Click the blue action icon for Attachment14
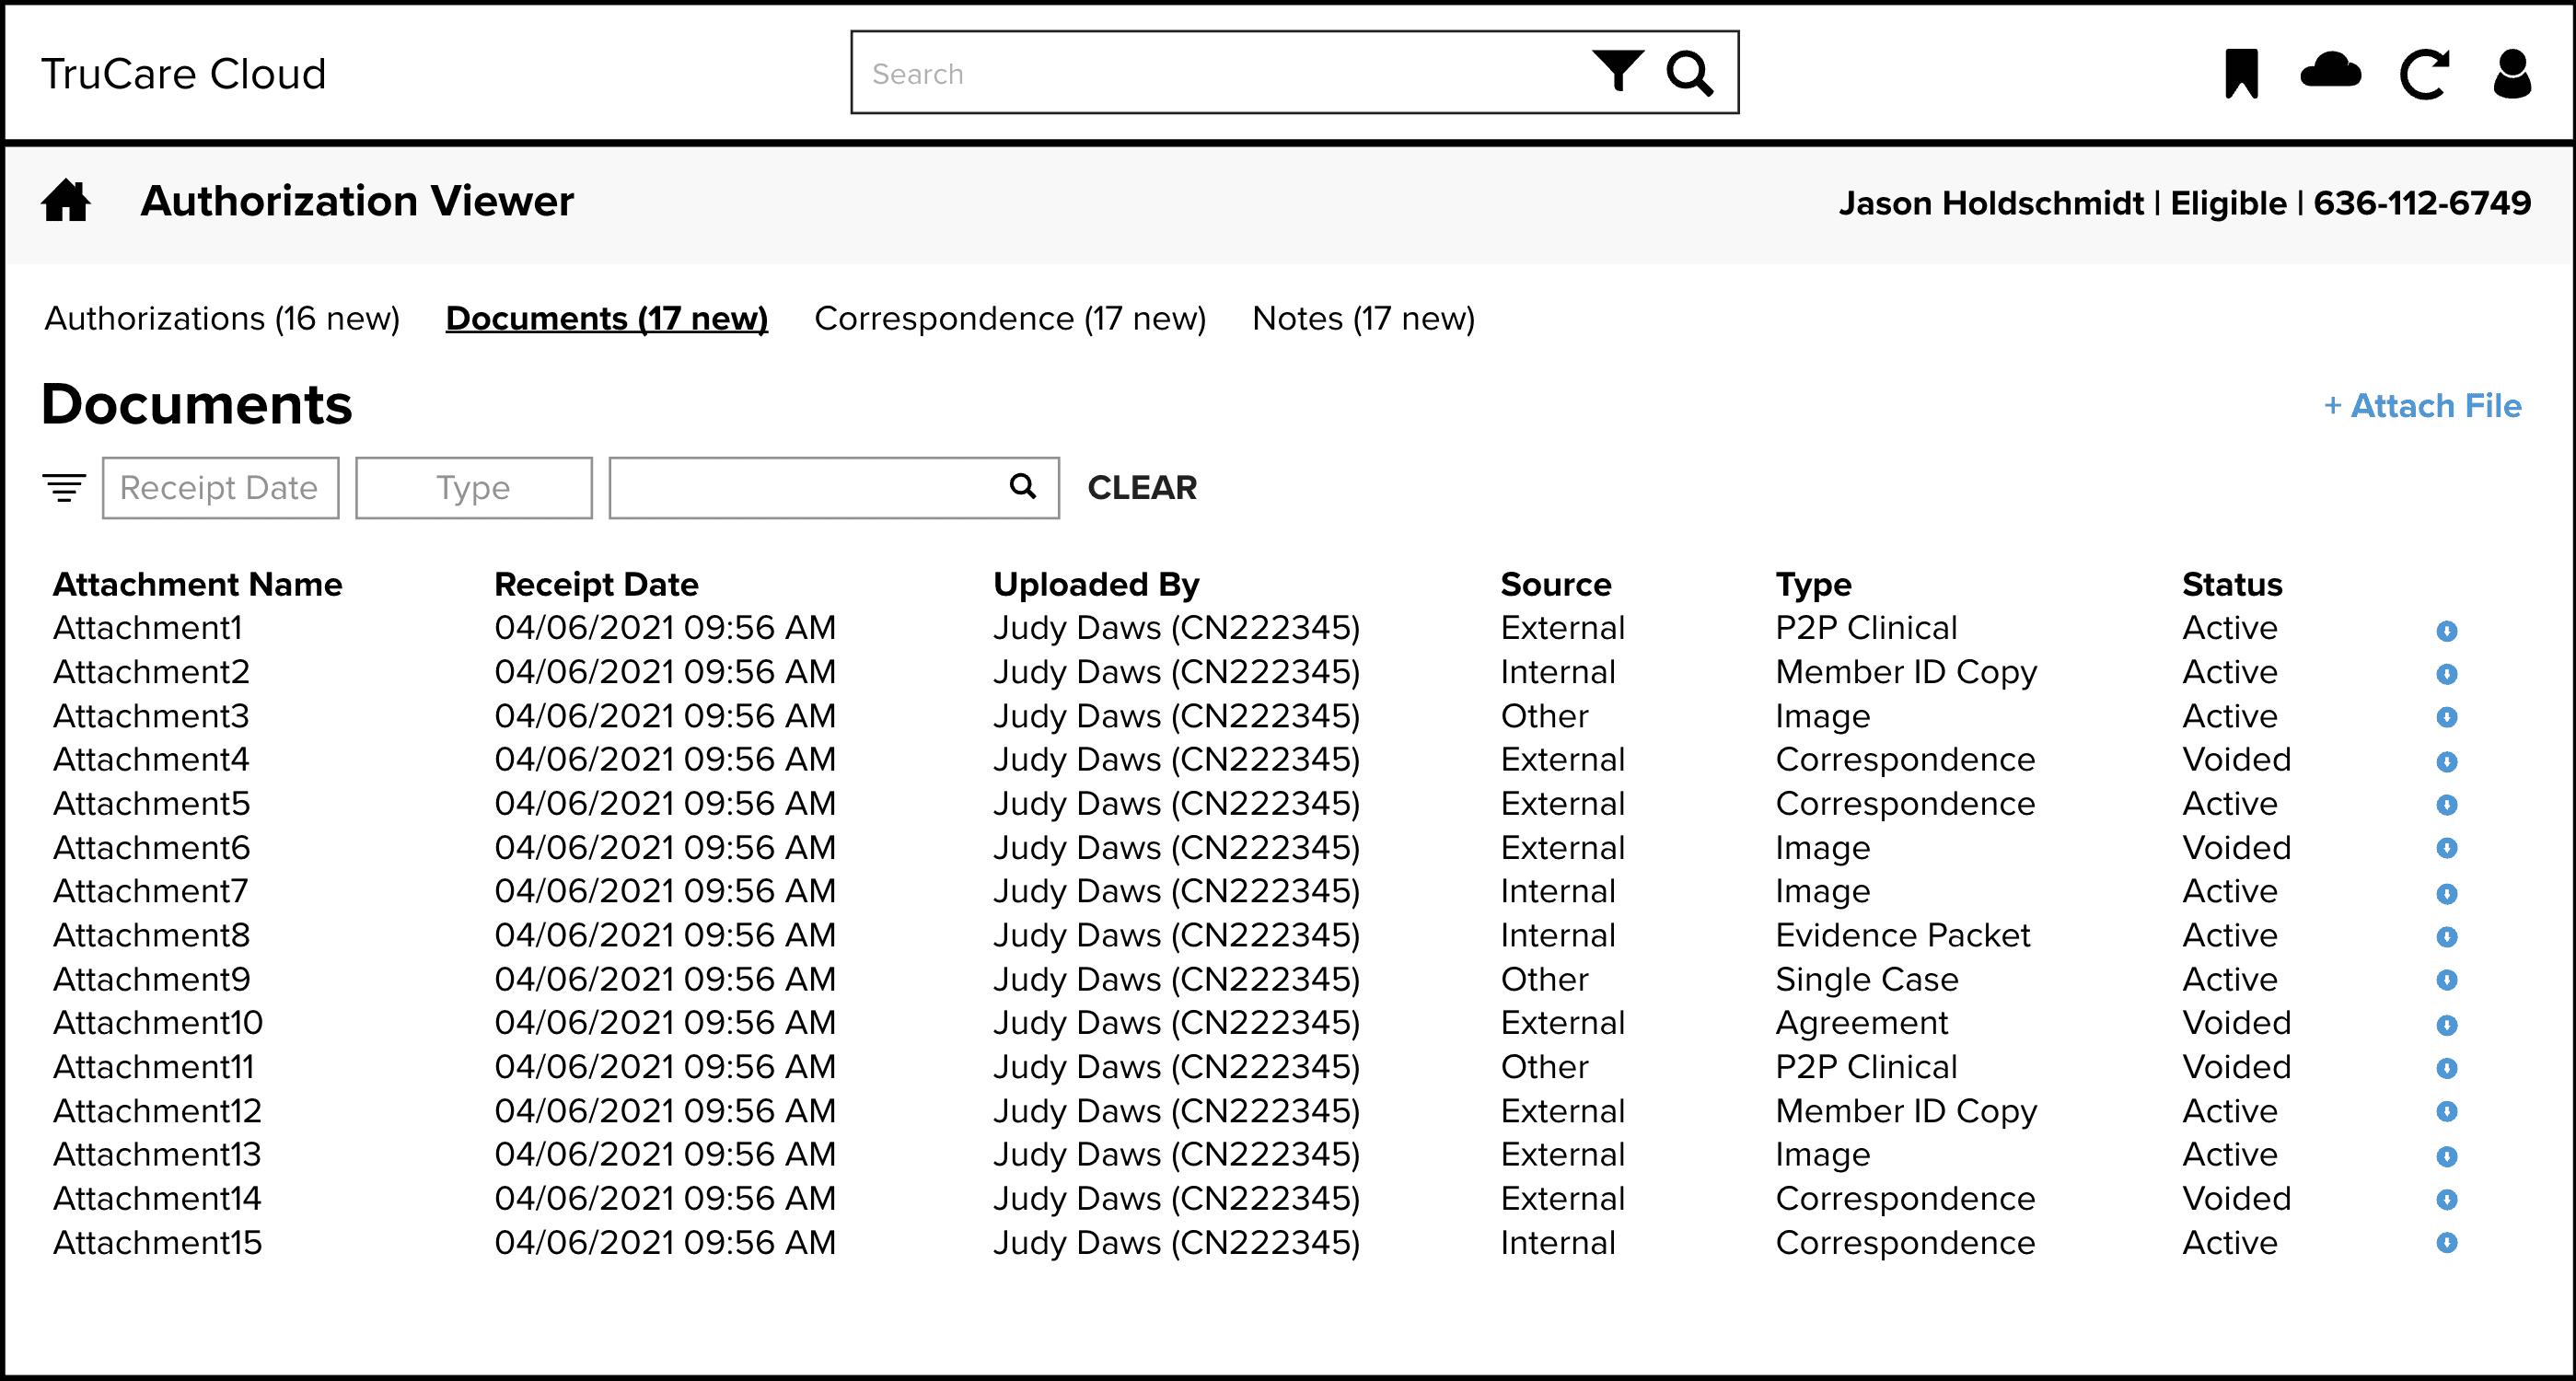Screen dimensions: 2576x1381 tap(2446, 1199)
